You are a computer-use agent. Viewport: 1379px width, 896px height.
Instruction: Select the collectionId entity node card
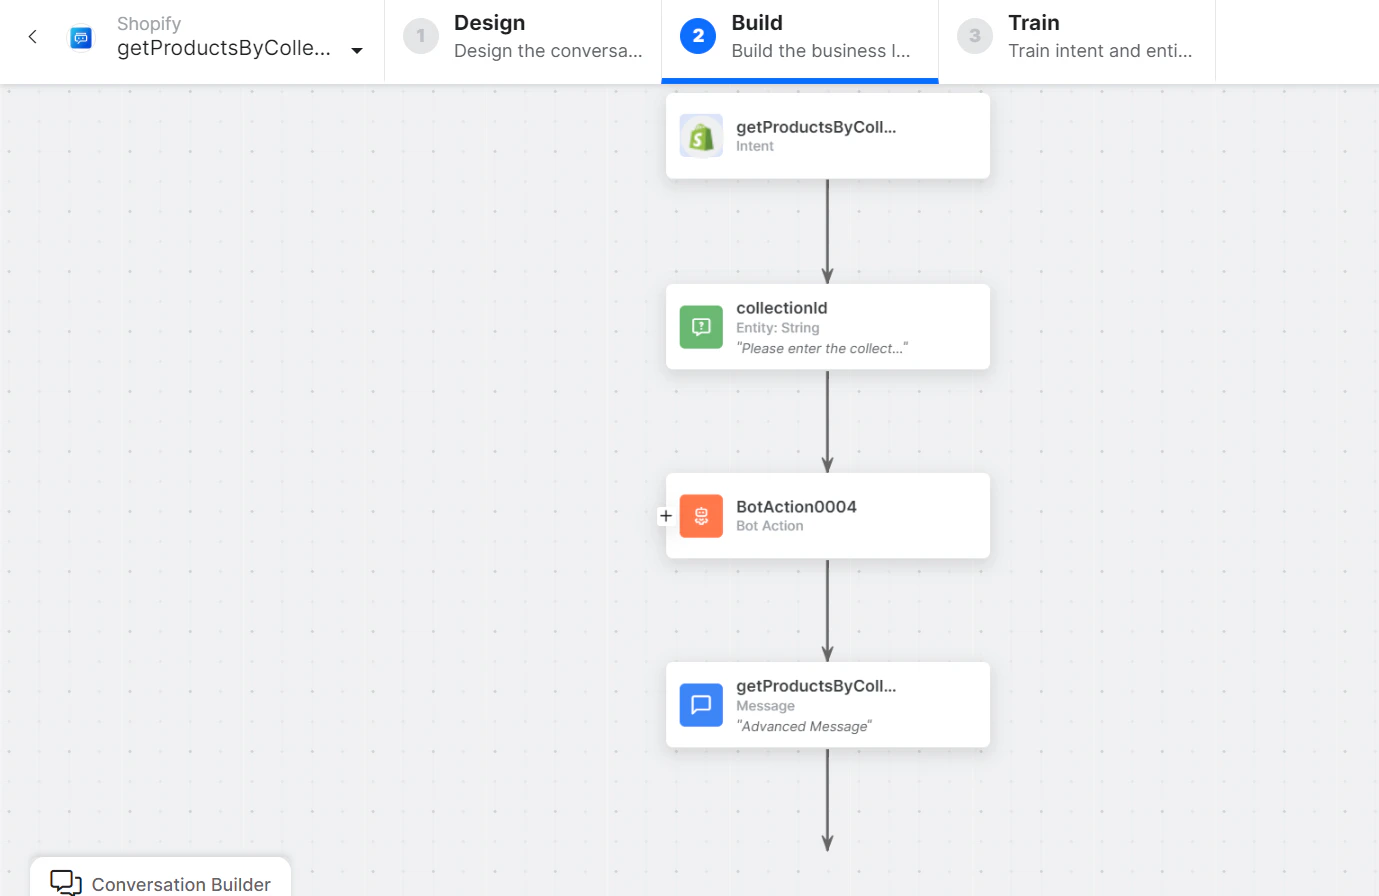pos(828,327)
